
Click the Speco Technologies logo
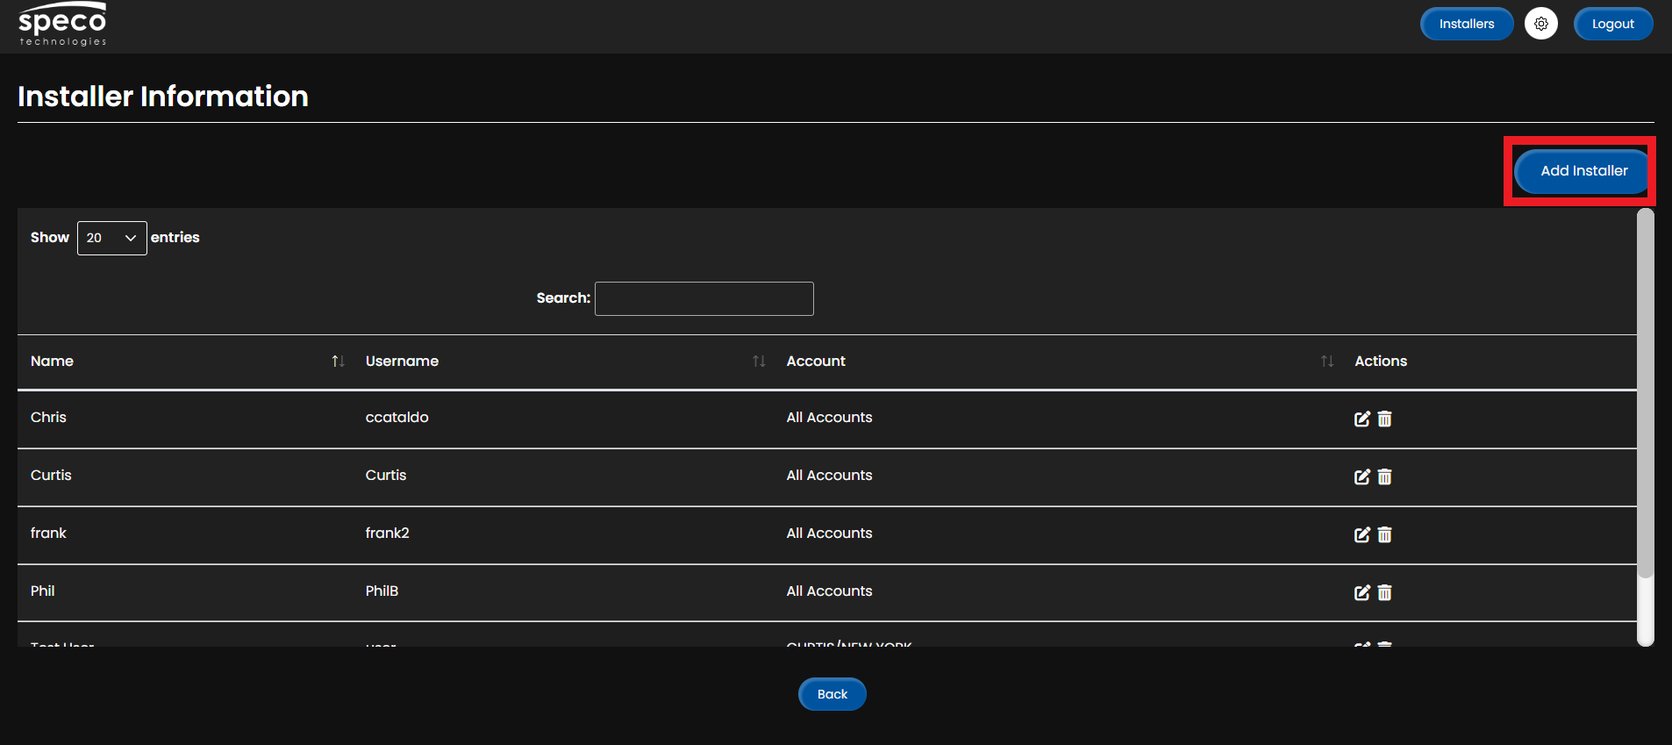[62, 24]
